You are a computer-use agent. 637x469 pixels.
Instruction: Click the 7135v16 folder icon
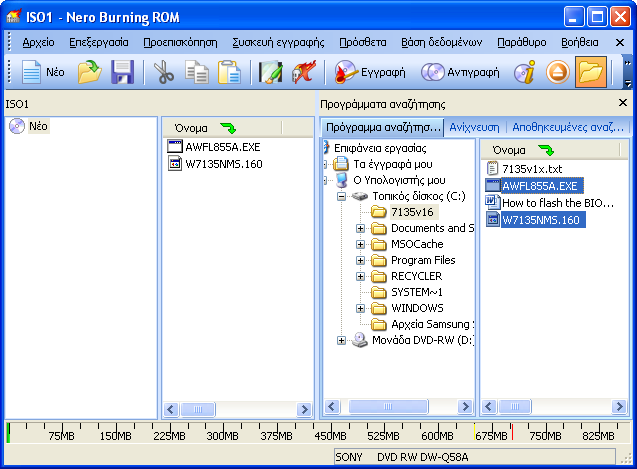[379, 212]
